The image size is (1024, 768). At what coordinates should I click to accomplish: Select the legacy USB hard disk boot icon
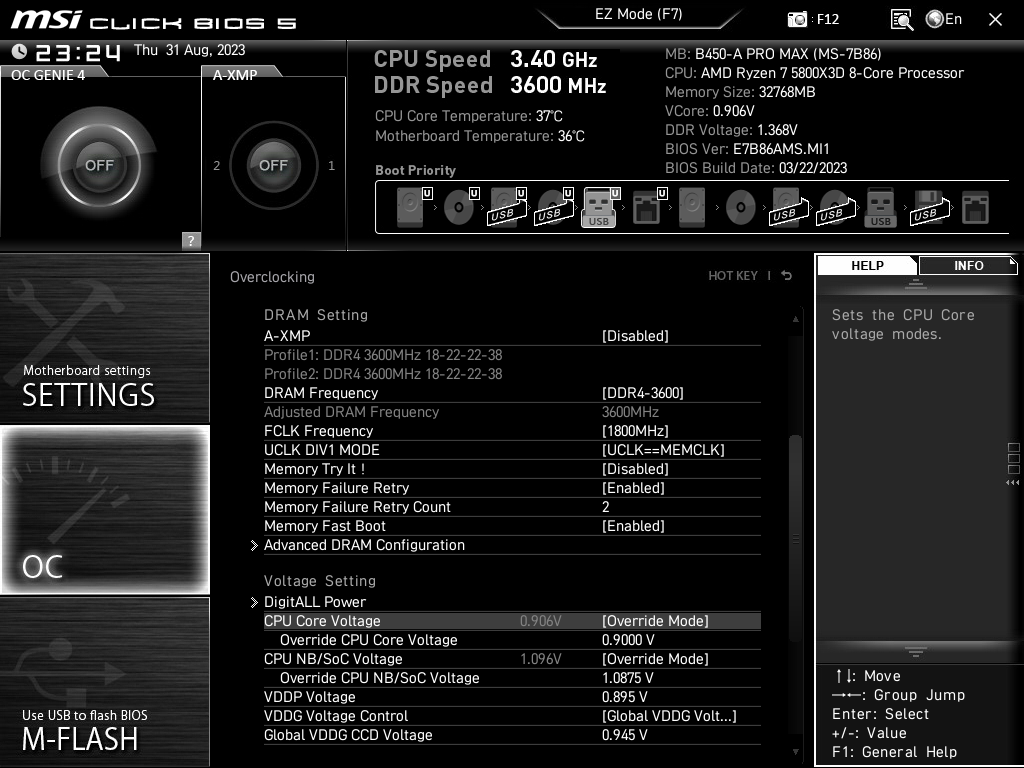coord(788,208)
